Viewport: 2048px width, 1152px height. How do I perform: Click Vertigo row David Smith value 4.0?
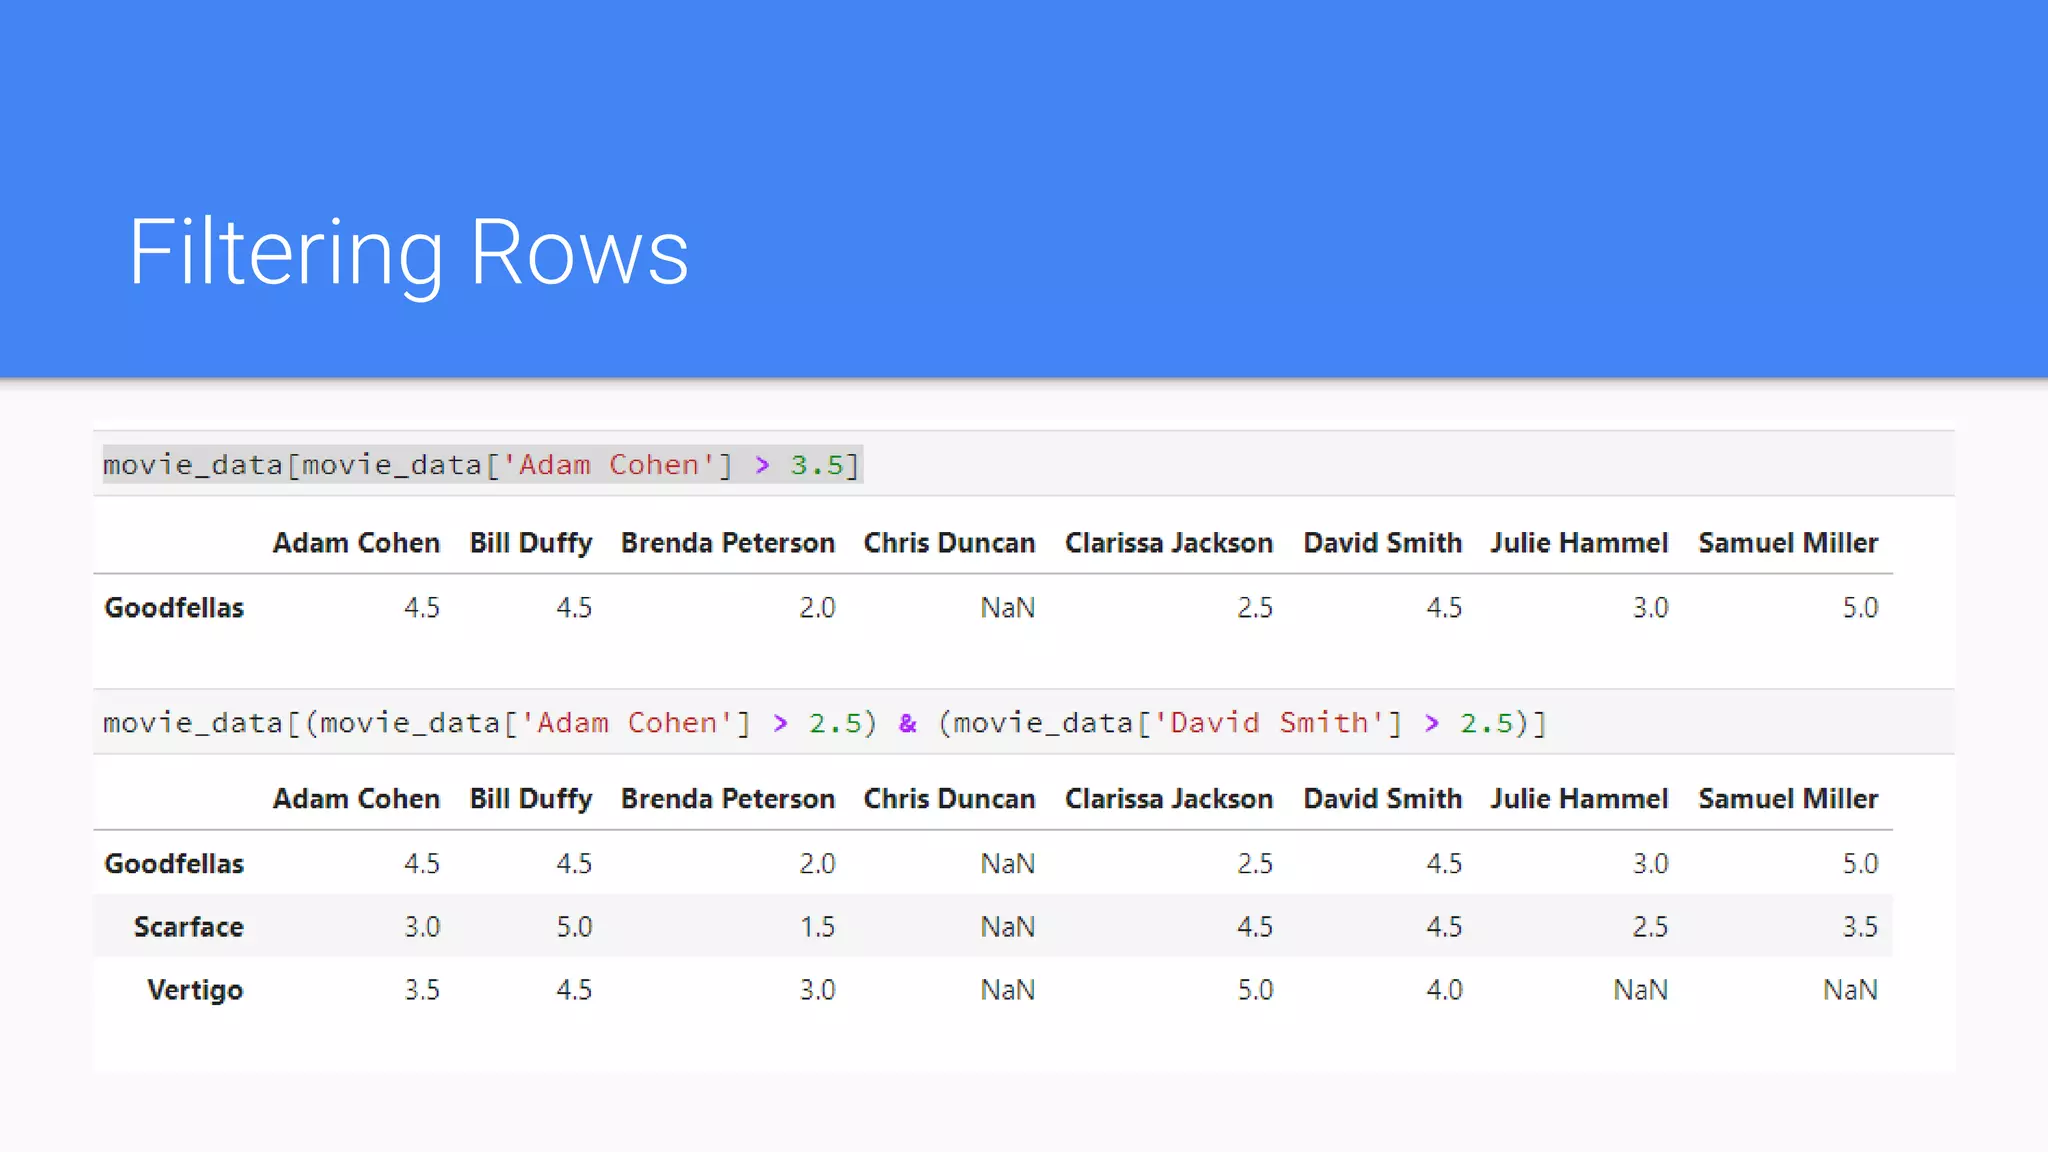click(1444, 990)
